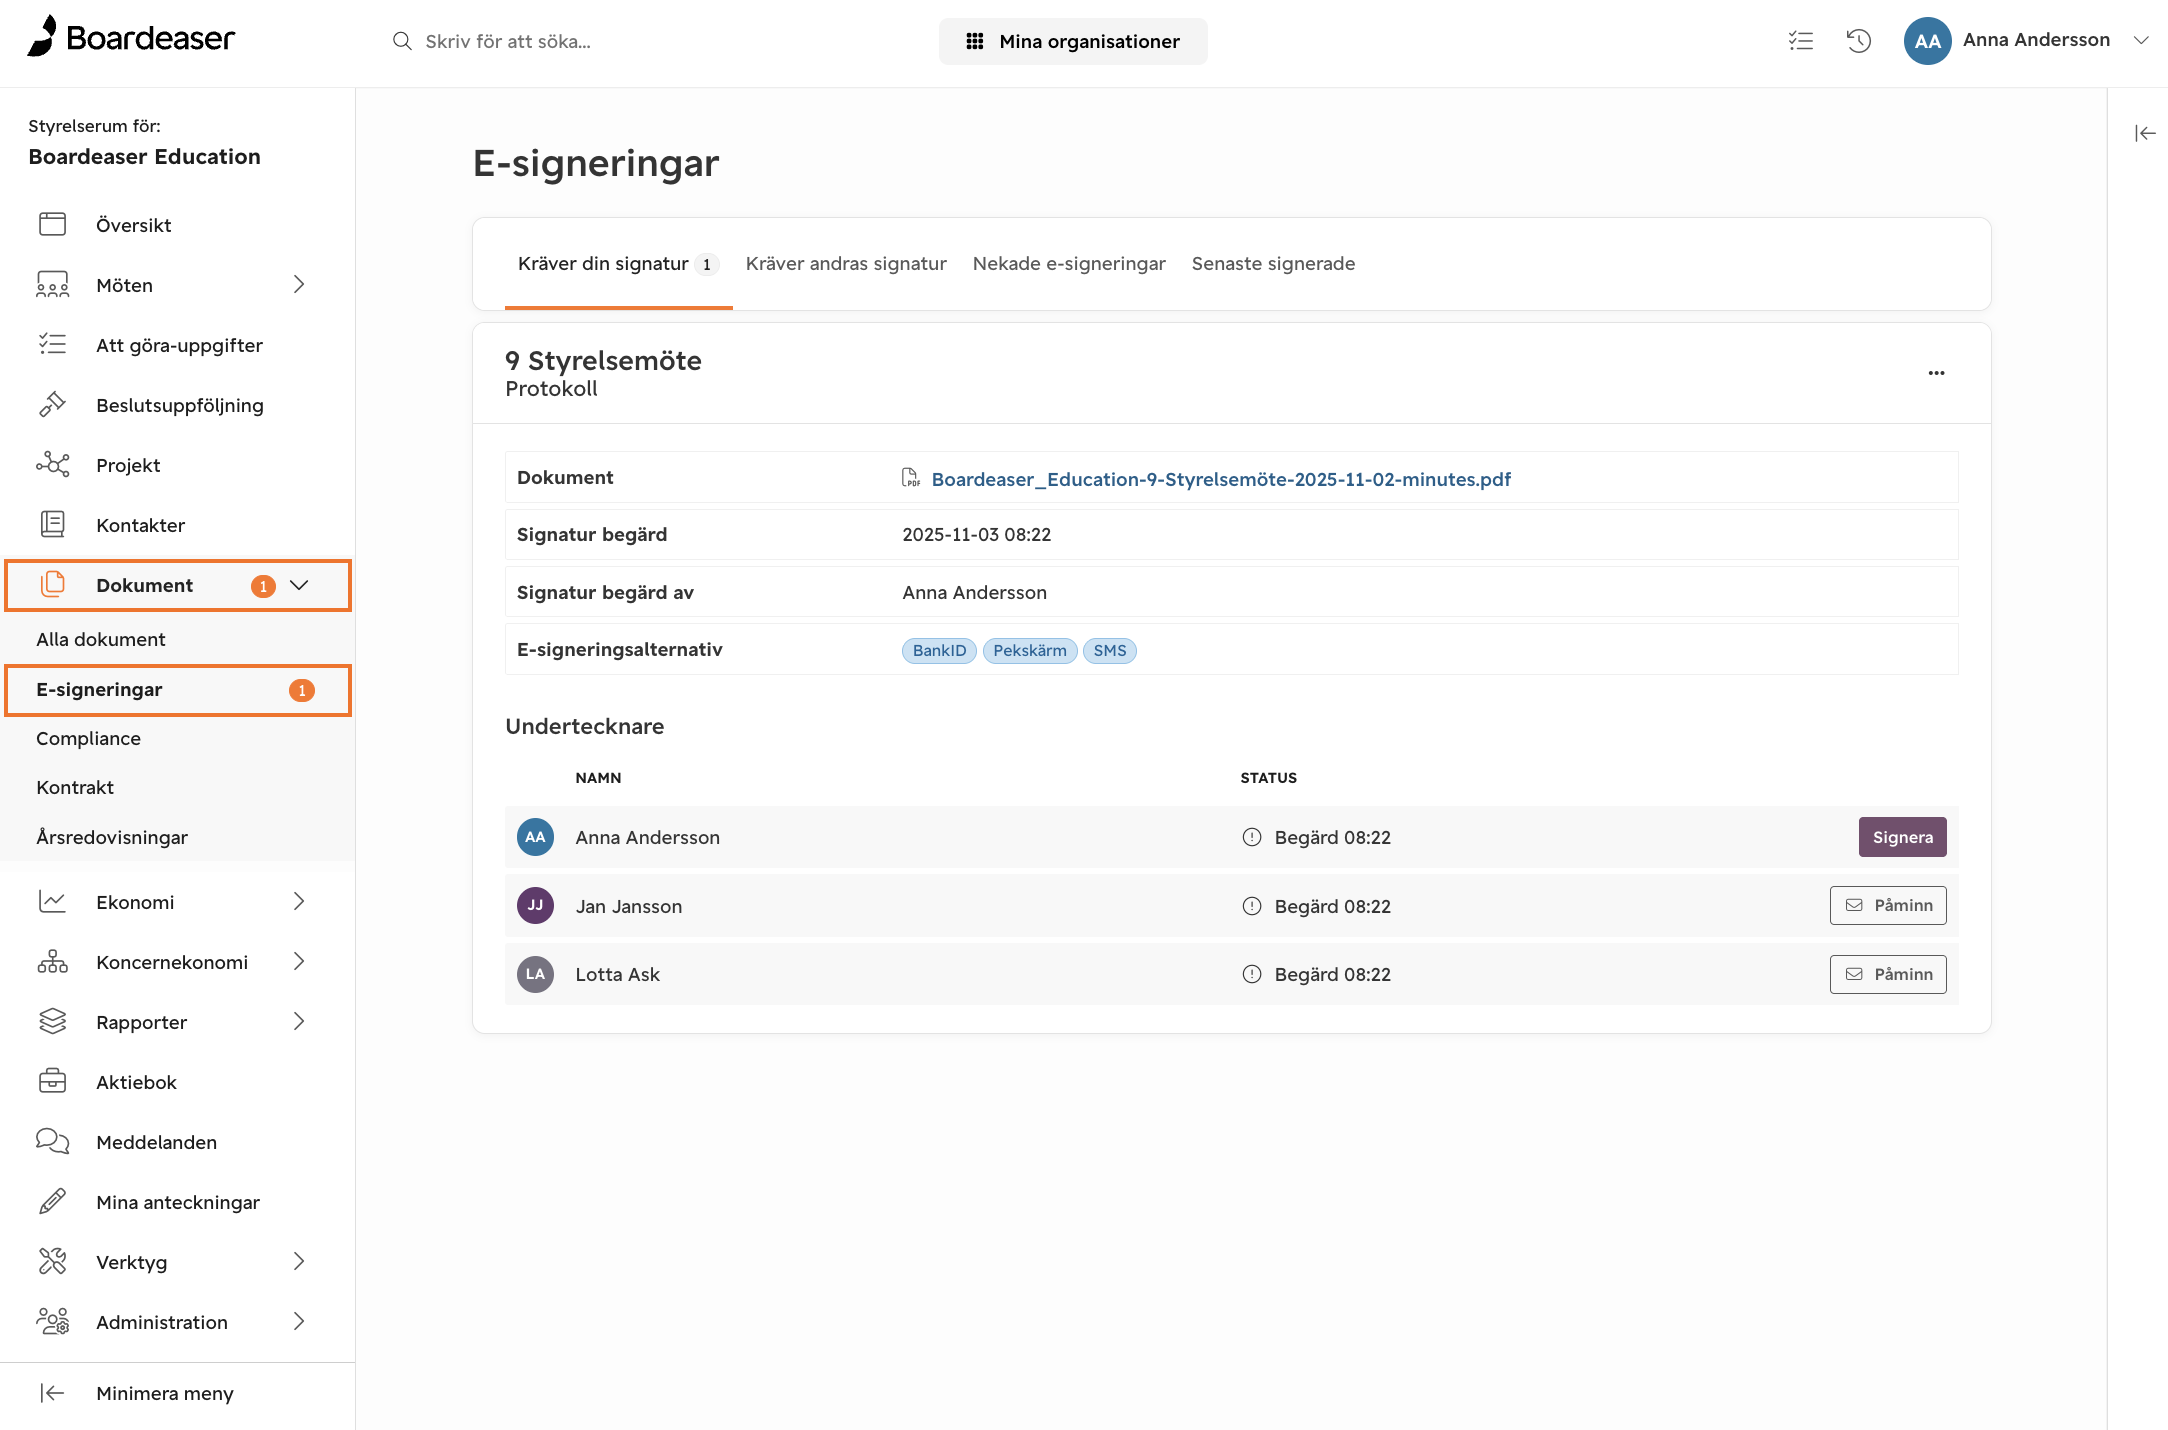Click Lotta Ask's LA avatar
Screen dimensions: 2168x1430
tap(535, 974)
